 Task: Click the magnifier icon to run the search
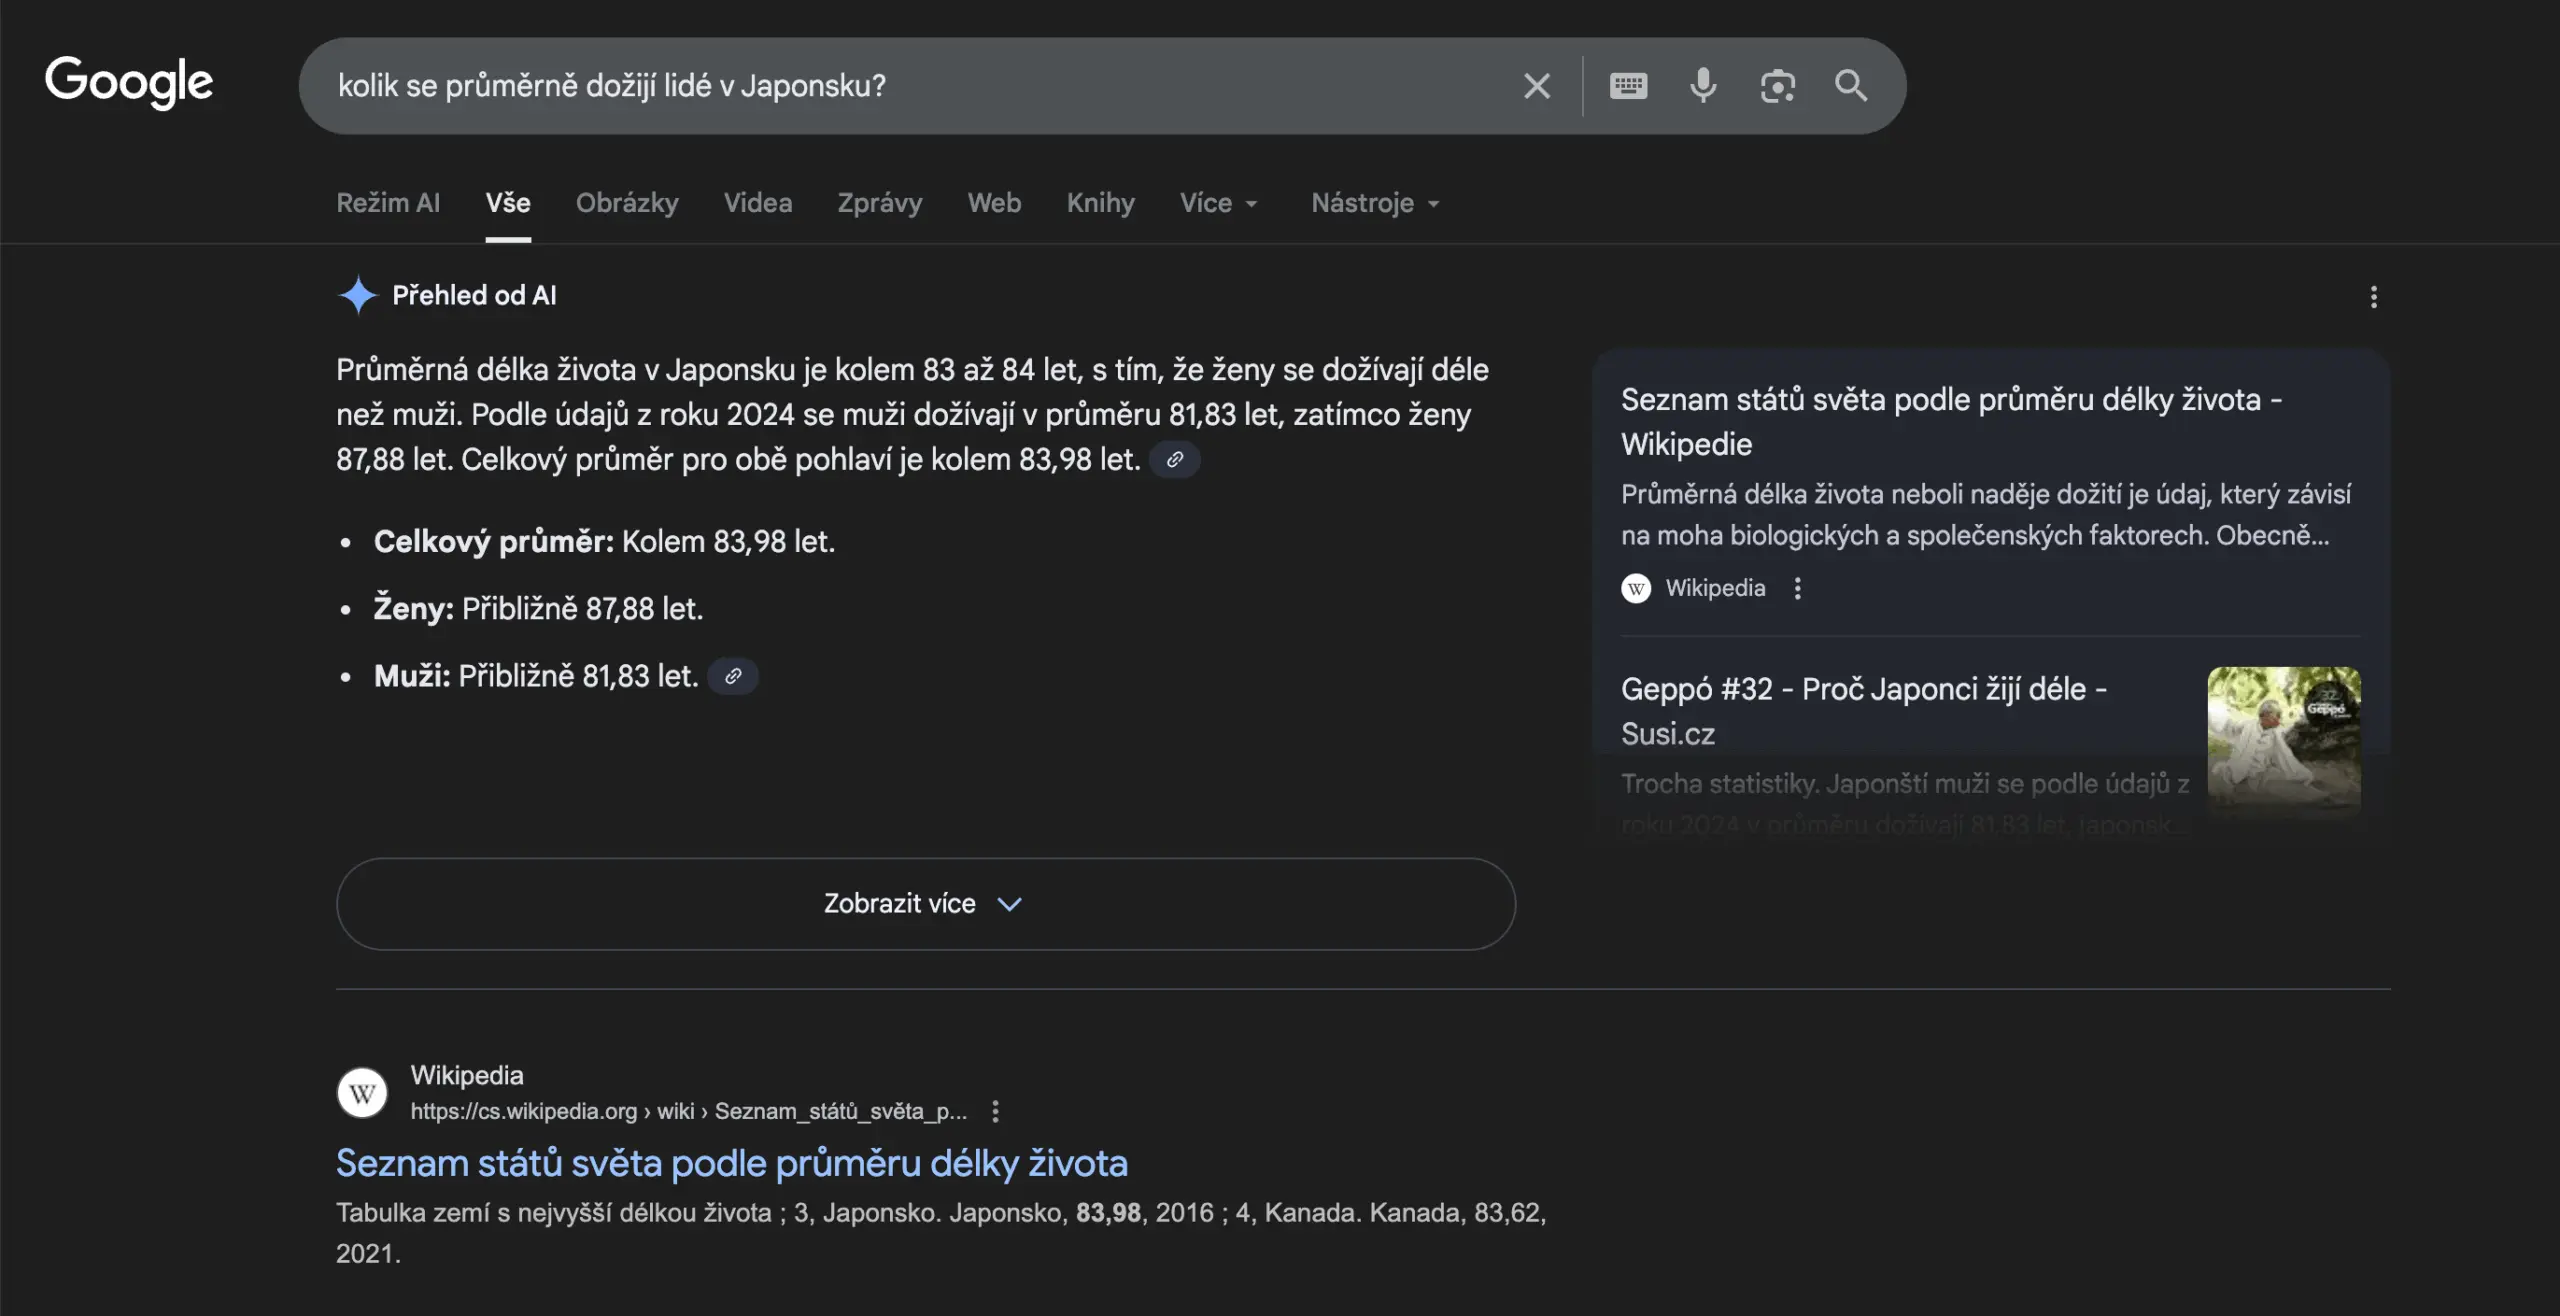point(1851,86)
